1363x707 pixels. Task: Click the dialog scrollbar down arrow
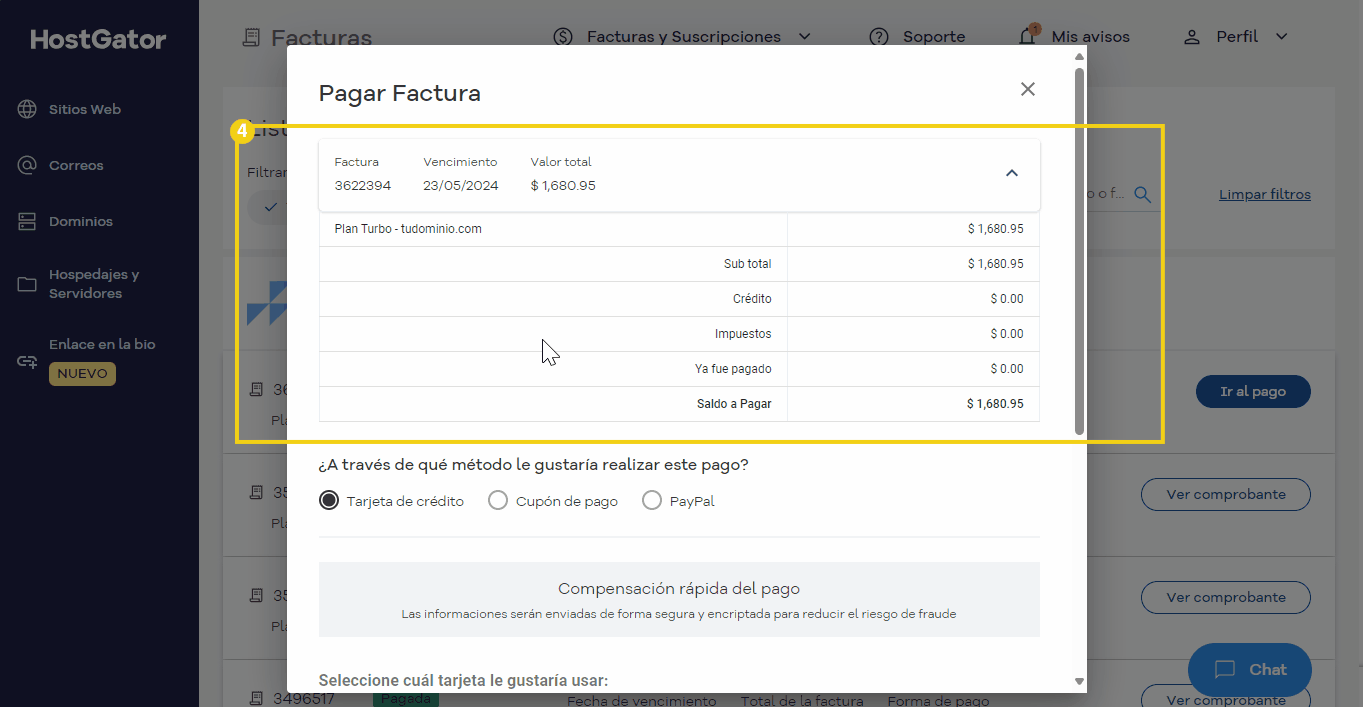1079,681
